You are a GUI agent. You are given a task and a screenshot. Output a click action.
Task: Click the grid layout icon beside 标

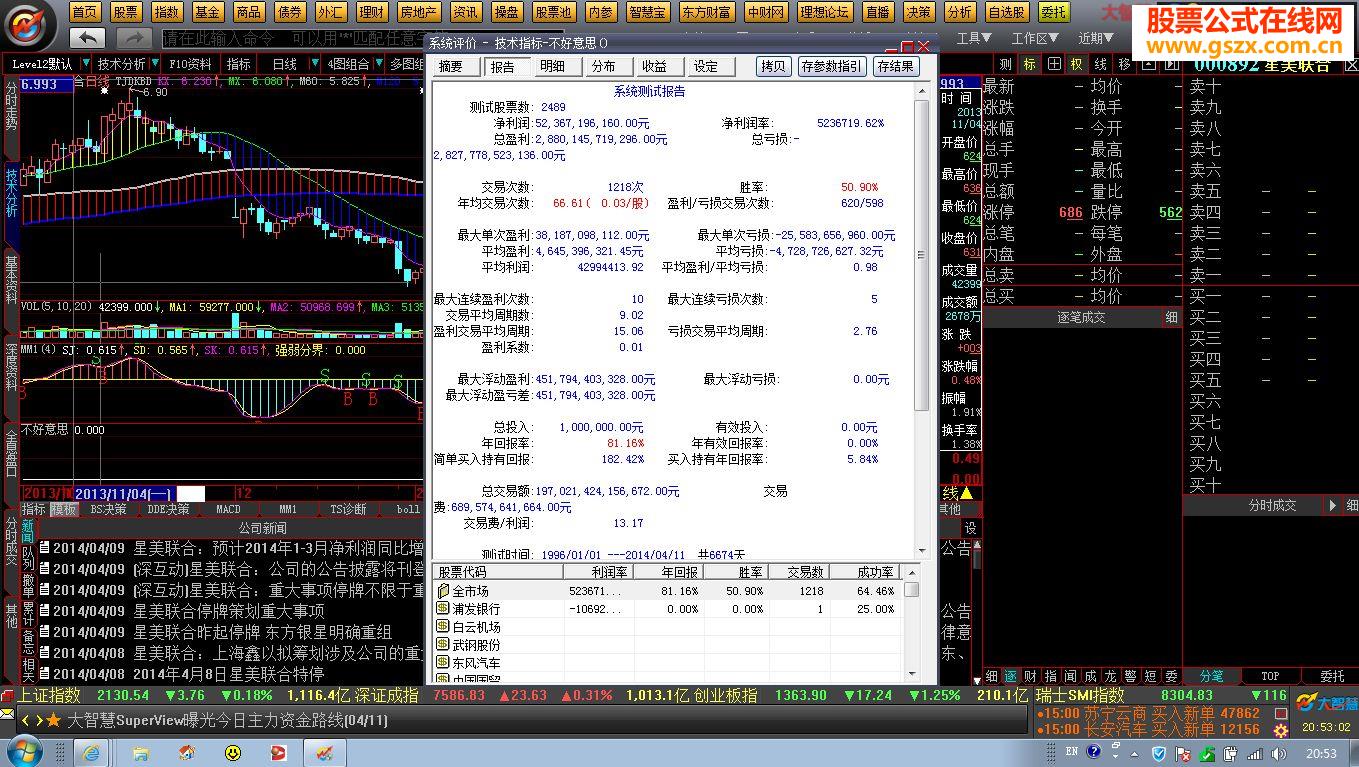1054,64
